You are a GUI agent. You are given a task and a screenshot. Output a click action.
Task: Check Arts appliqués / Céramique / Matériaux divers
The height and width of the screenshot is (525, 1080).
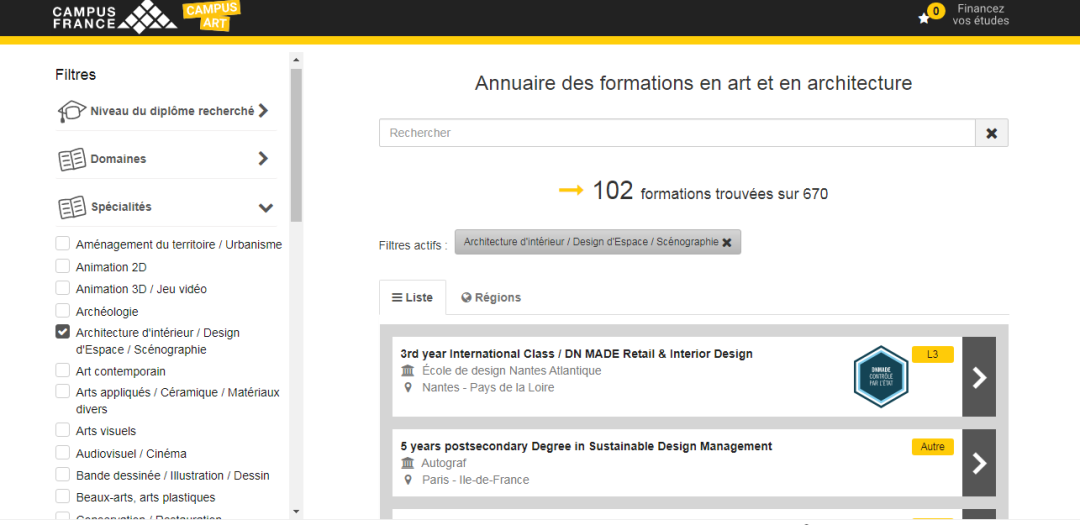click(x=63, y=392)
